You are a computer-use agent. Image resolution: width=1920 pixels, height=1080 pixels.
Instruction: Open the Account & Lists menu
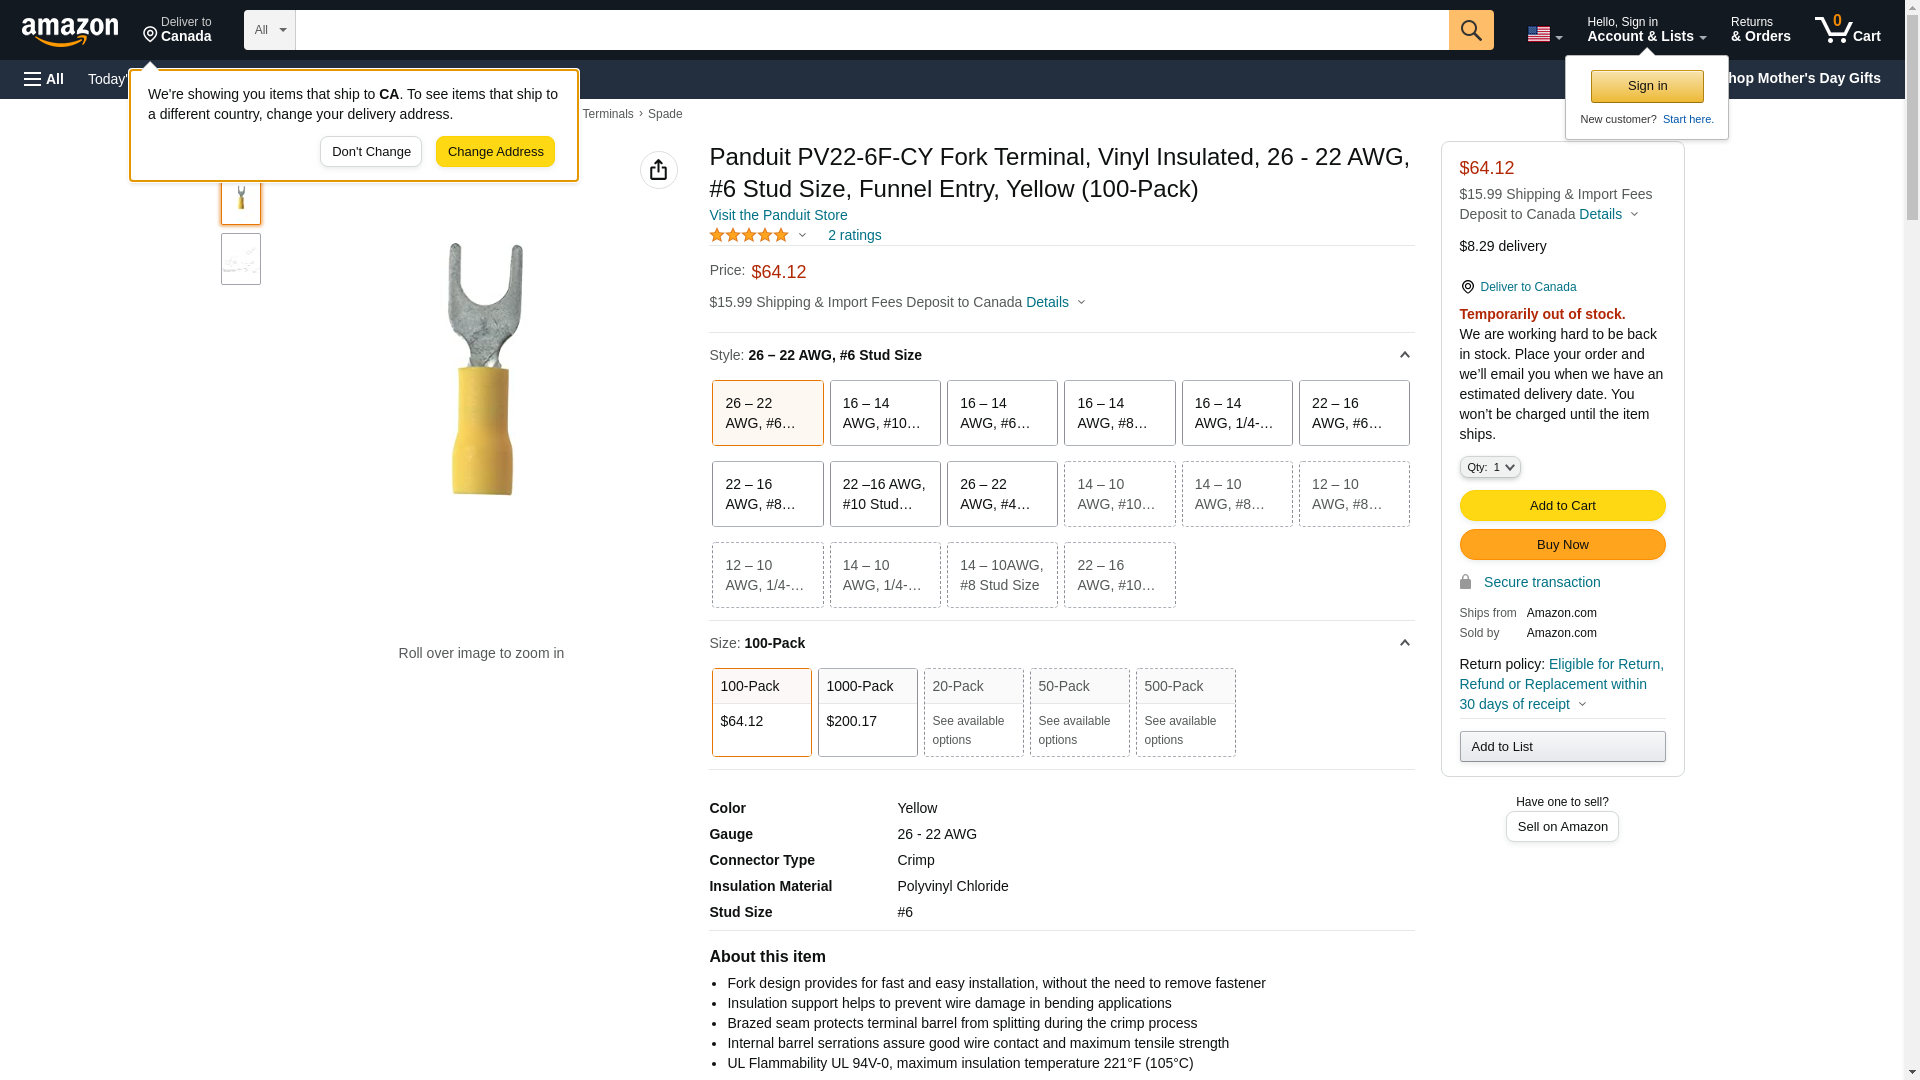coord(1645,30)
